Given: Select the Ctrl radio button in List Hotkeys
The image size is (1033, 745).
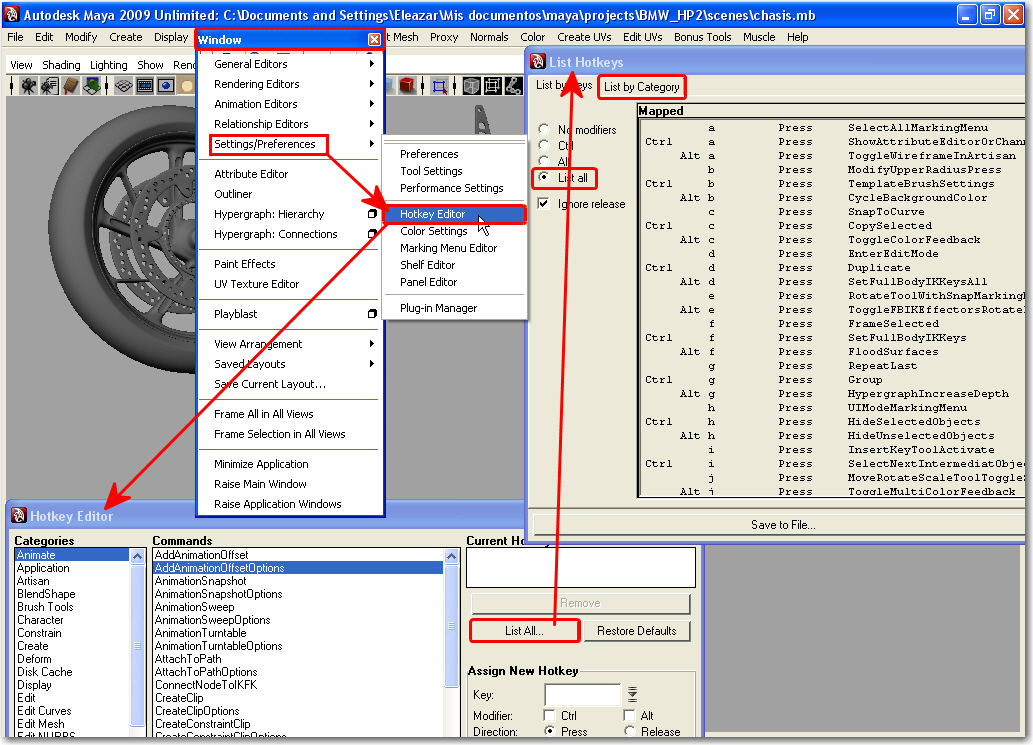Looking at the screenshot, I should coord(544,145).
